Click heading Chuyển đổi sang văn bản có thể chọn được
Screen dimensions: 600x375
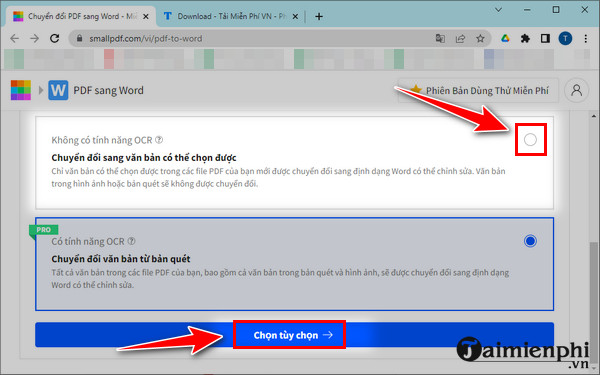click(x=144, y=158)
